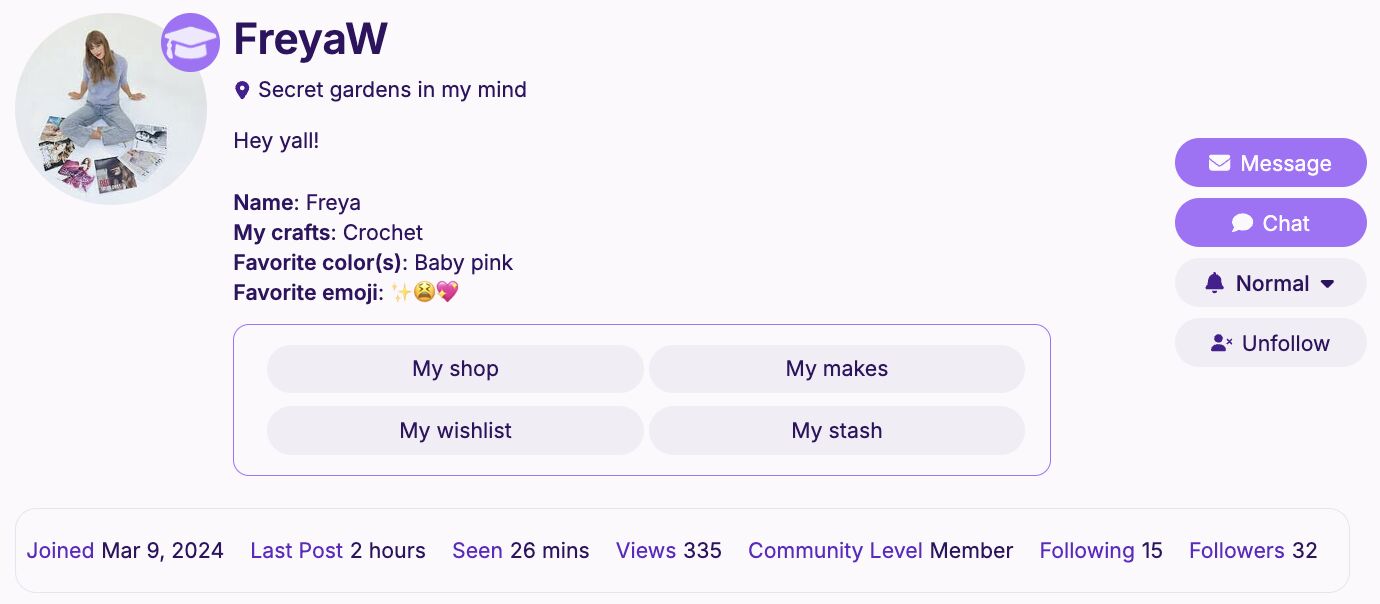Click the location pin icon
Screen dimensions: 1380x604
pos(241,91)
